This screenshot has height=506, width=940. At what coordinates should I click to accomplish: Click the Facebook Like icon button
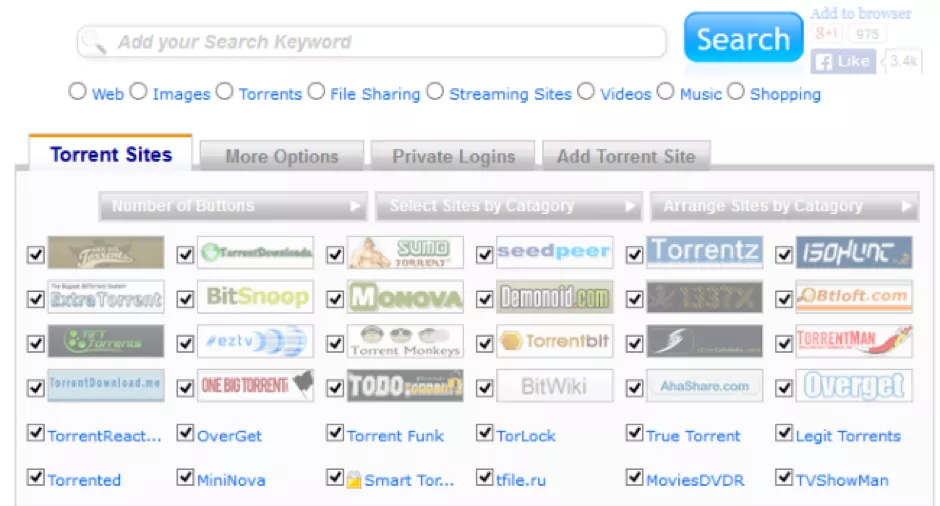pos(843,61)
